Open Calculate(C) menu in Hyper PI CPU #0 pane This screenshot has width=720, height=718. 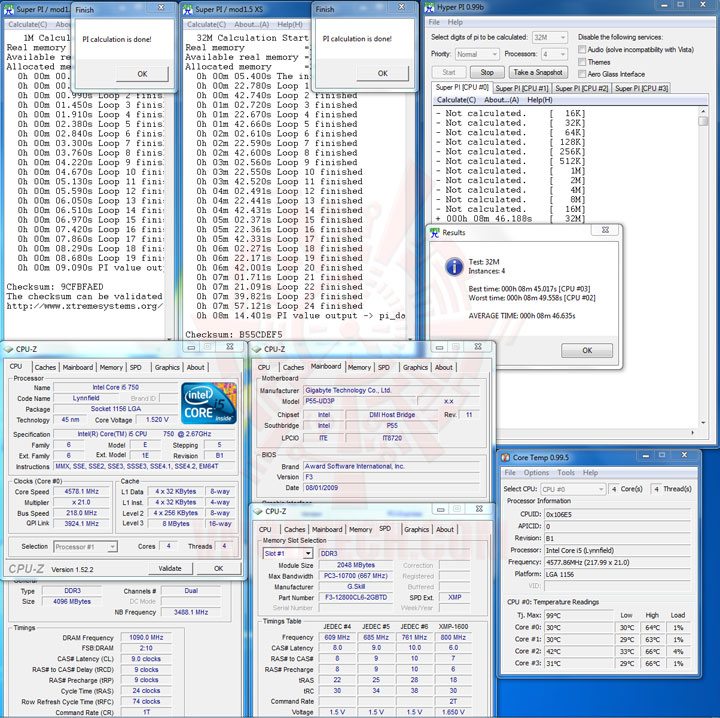click(x=456, y=100)
